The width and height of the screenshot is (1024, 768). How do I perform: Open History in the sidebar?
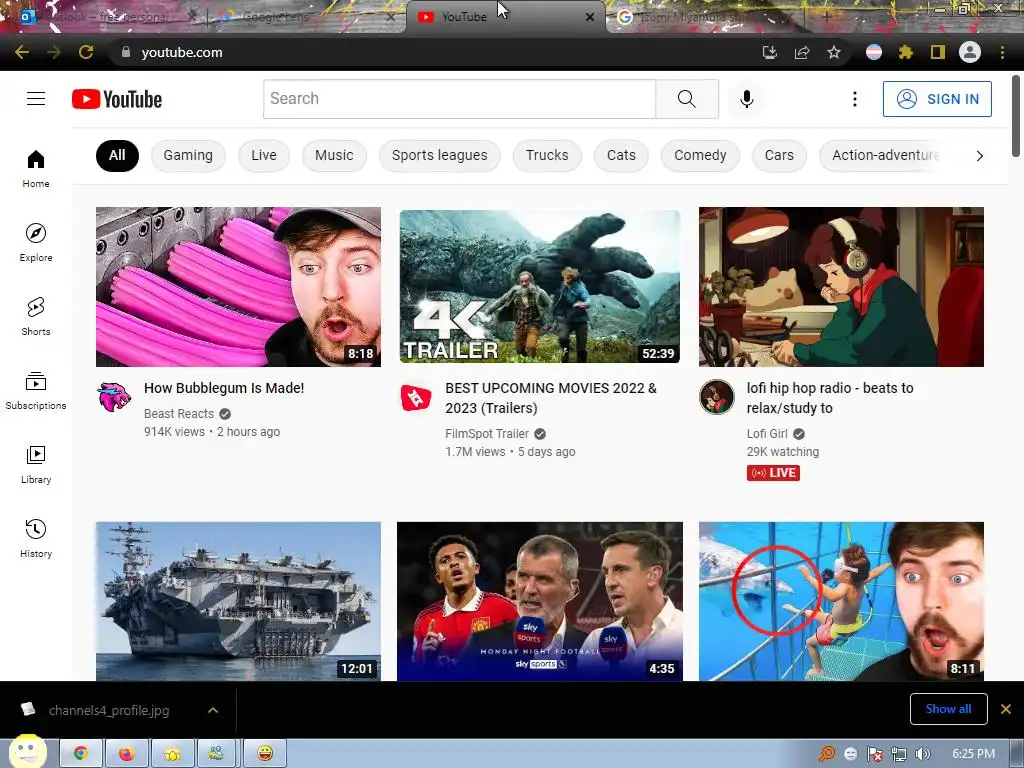tap(36, 538)
